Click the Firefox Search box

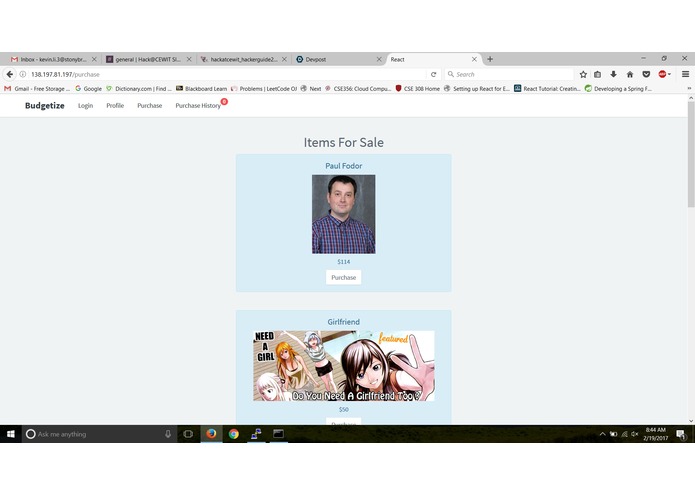510,74
